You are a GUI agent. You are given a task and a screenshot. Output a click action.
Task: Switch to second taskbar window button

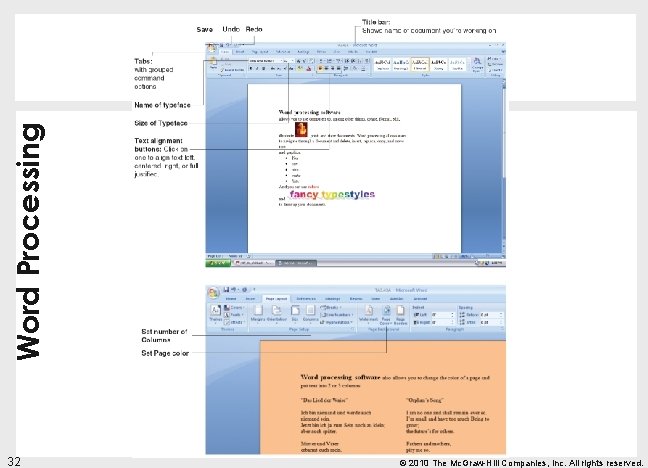(x=296, y=263)
